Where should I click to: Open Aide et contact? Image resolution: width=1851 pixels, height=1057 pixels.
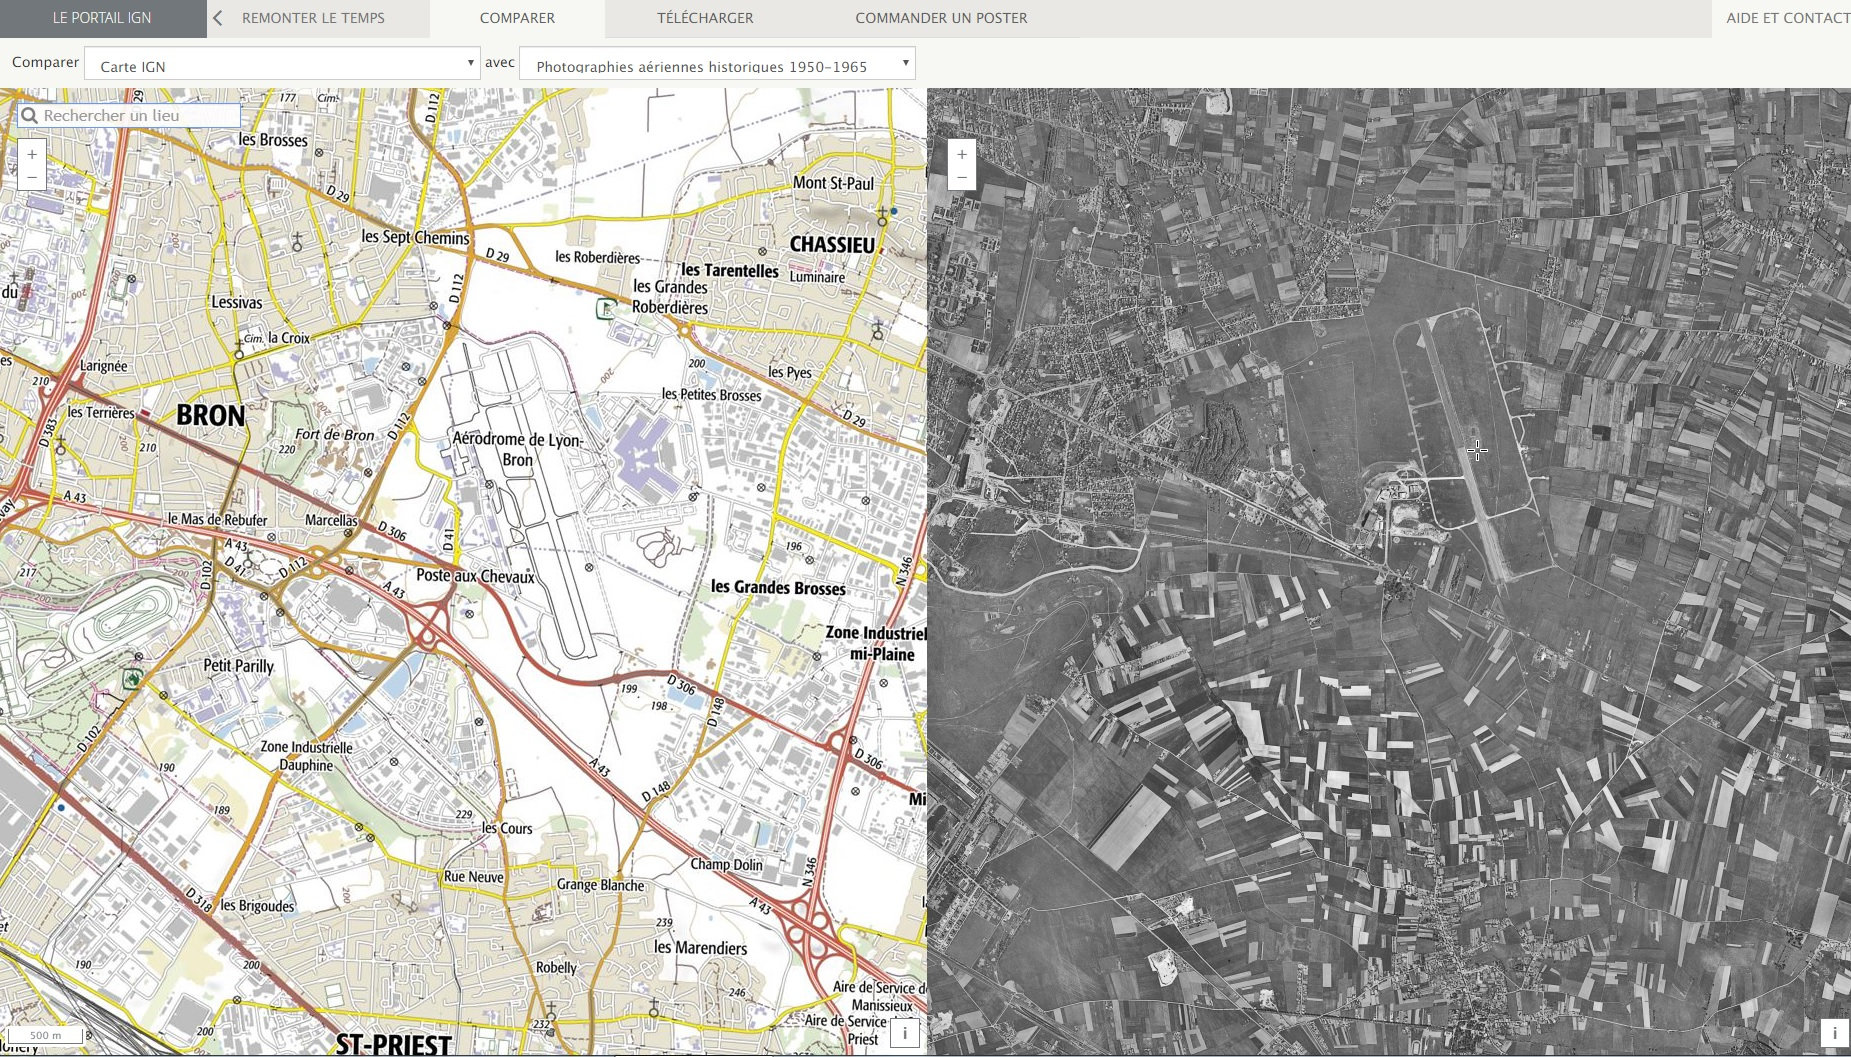pyautogui.click(x=1788, y=18)
